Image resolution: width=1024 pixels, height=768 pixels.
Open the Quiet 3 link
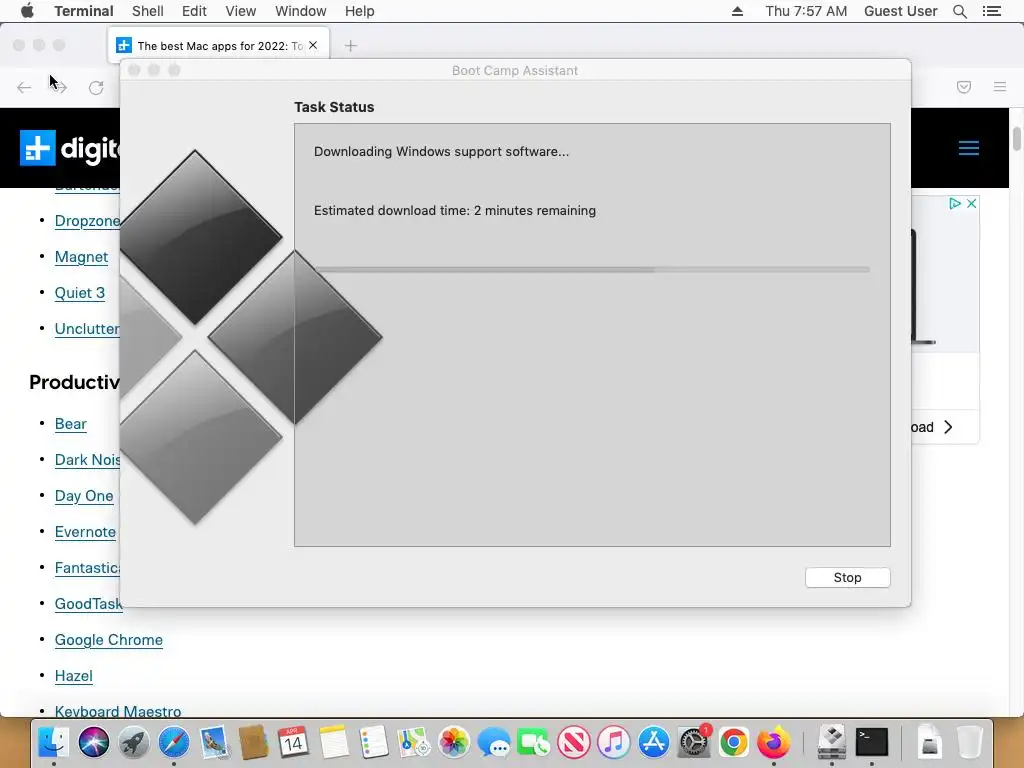pyautogui.click(x=80, y=293)
